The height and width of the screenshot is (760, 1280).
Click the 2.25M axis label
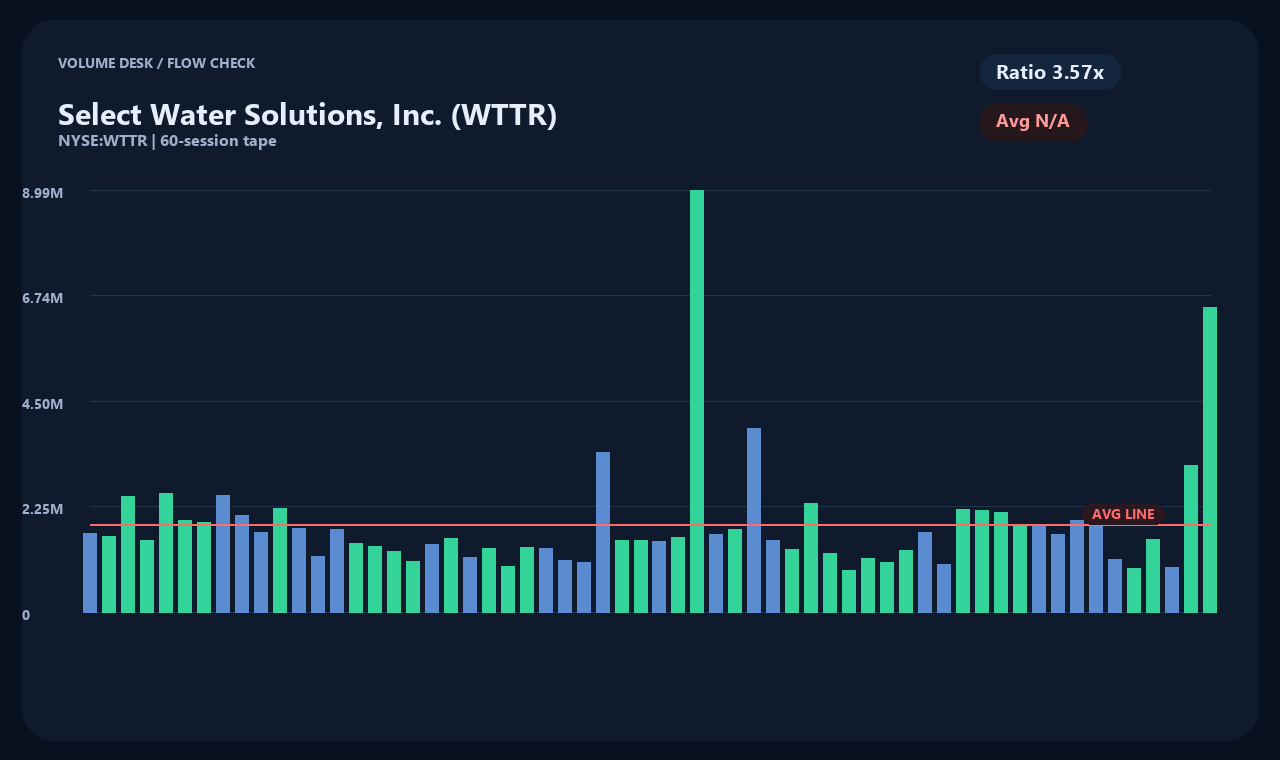pyautogui.click(x=43, y=509)
